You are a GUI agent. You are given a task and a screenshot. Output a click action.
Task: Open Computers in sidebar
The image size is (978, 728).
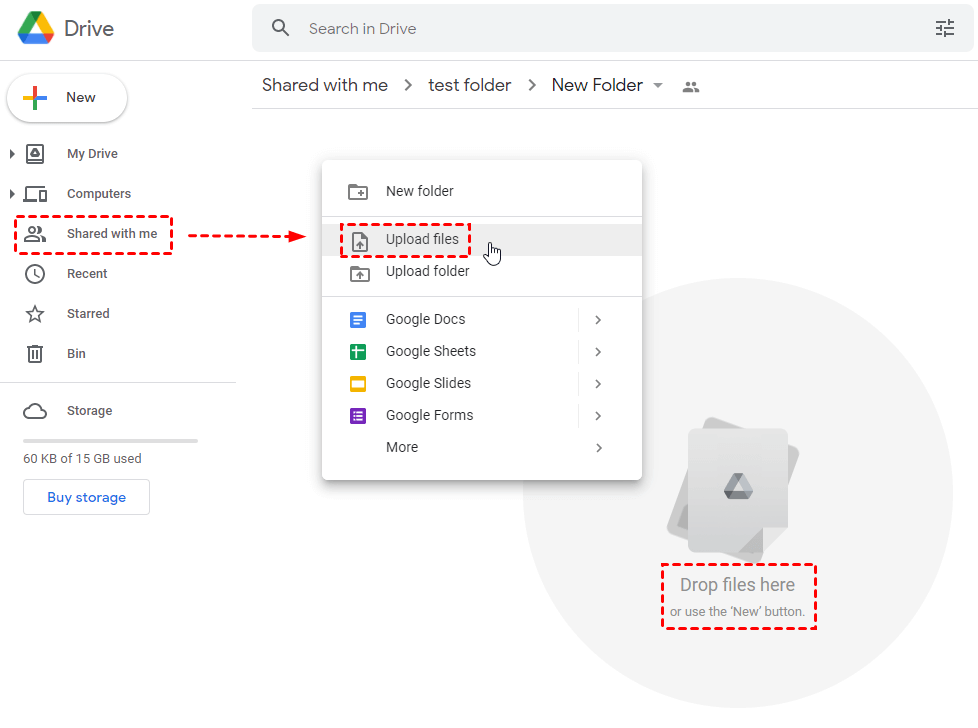(x=99, y=194)
